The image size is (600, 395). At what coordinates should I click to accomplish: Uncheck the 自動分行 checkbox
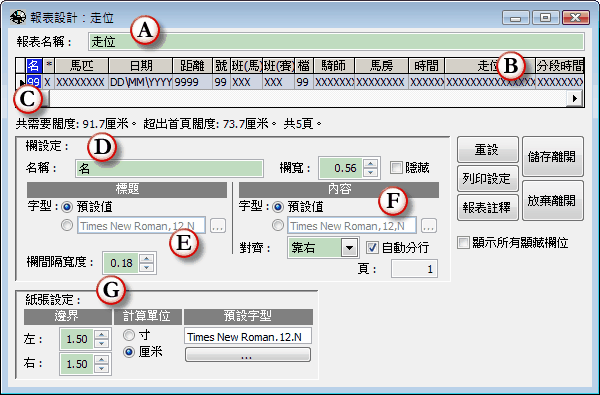[x=372, y=247]
